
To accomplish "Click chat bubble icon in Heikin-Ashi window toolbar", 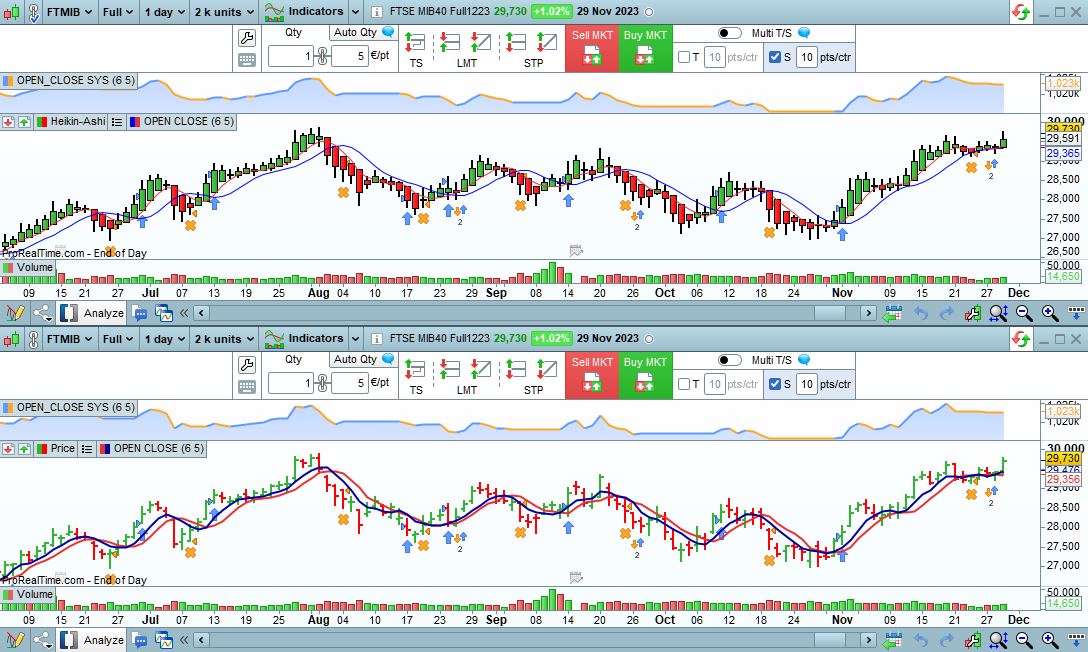I will [x=139, y=314].
